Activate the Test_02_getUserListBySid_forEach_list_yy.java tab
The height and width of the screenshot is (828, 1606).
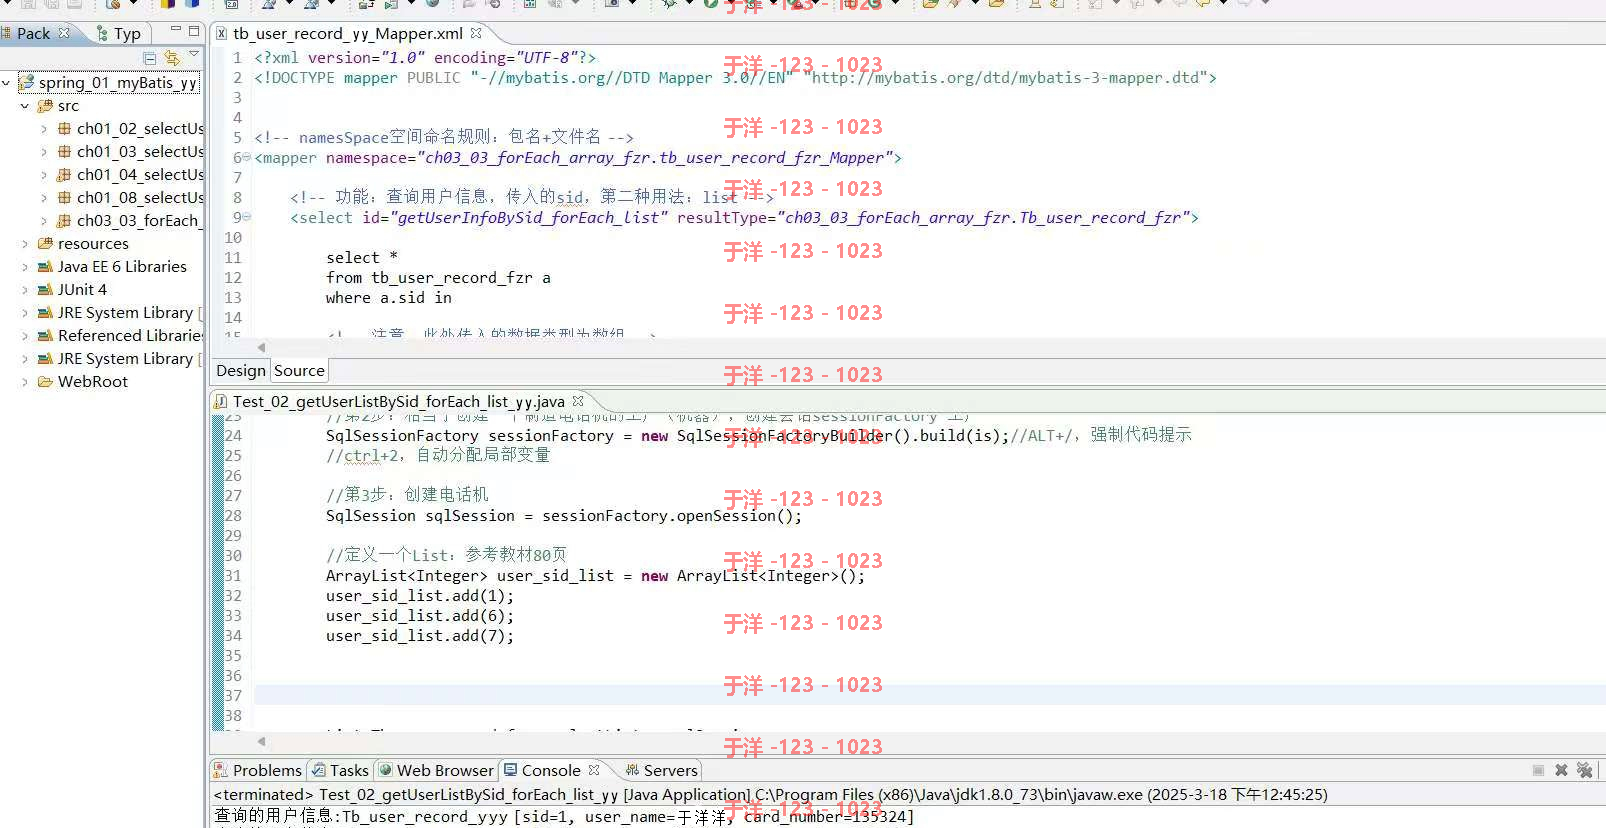398,401
